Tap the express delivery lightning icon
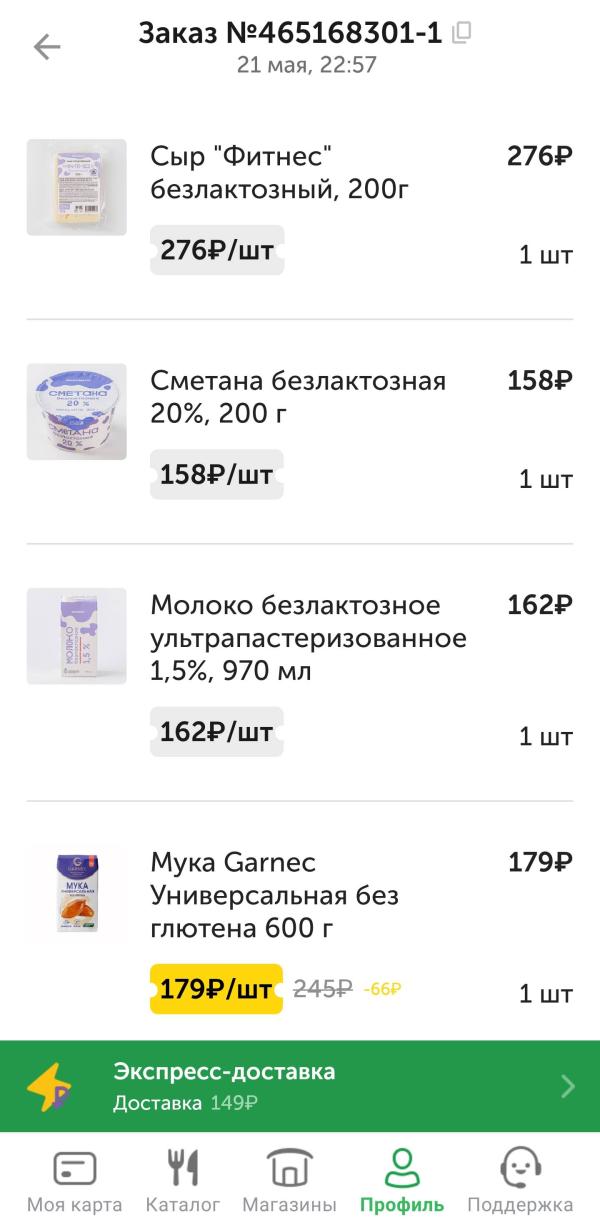Image resolution: width=600 pixels, height=1227 pixels. 48,1087
